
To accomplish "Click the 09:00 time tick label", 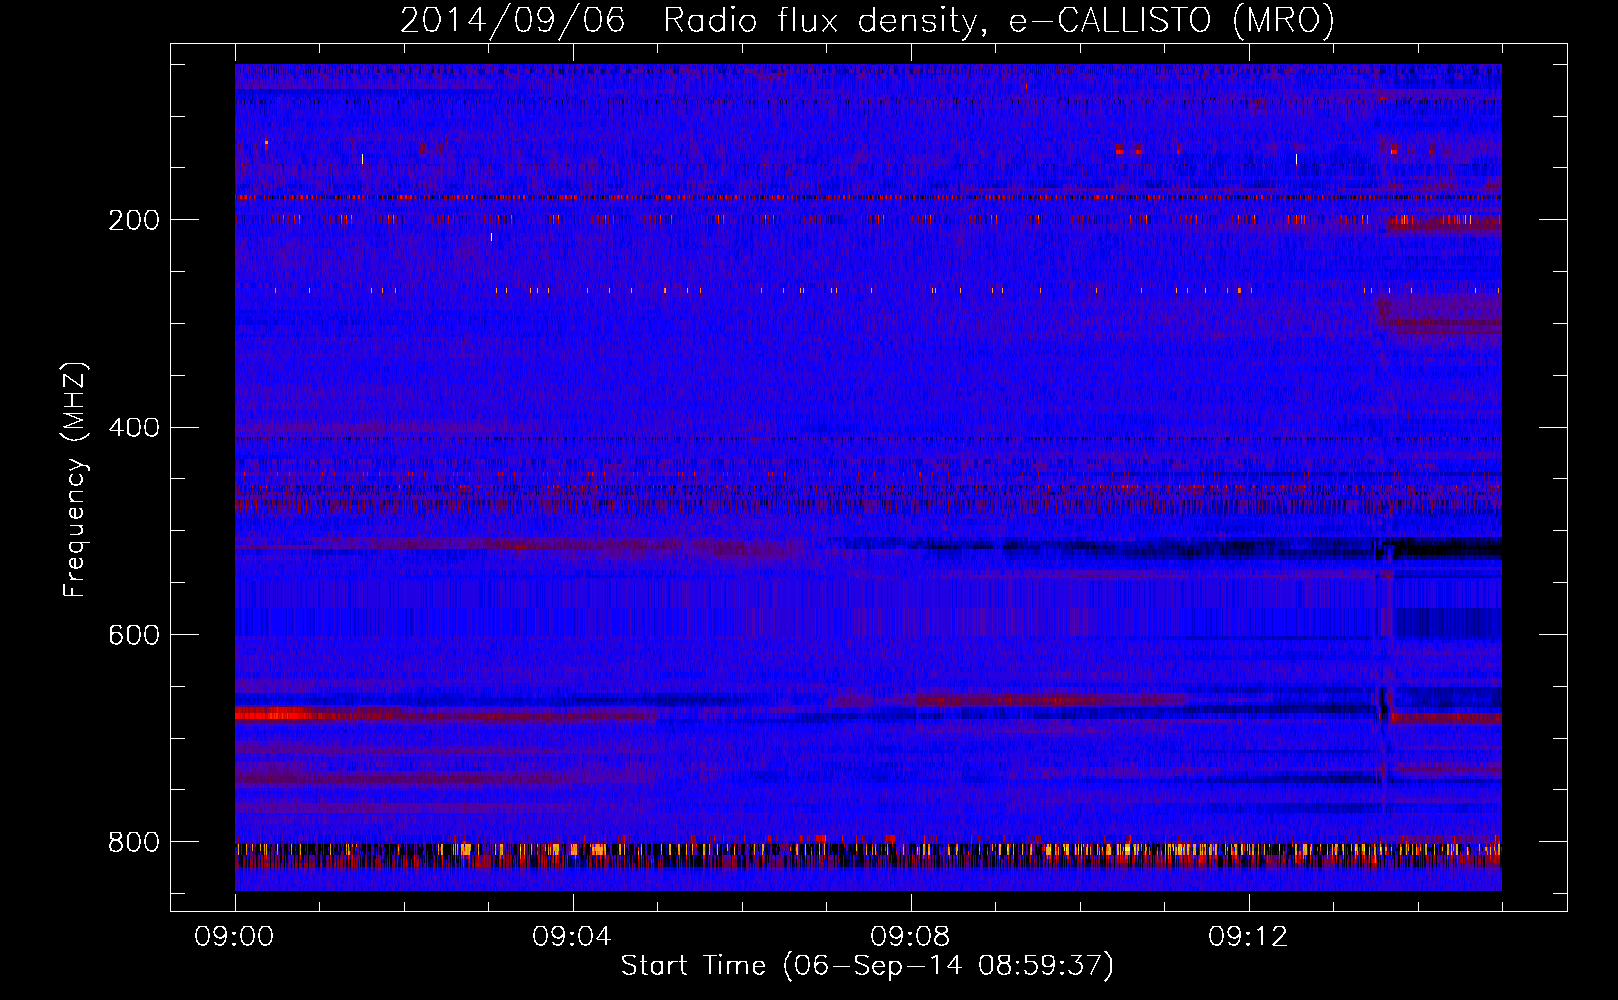I will [x=234, y=936].
